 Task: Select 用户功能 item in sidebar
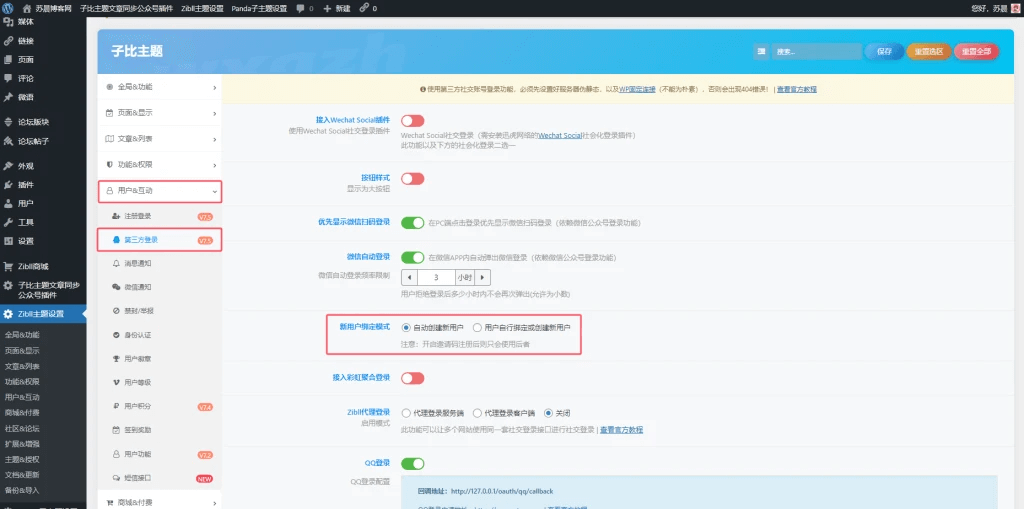pos(159,454)
